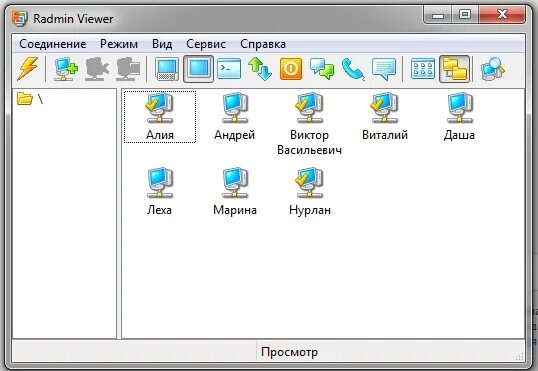Select the Леха computer entry
Viewport: 538px width, 371px height.
[x=160, y=192]
